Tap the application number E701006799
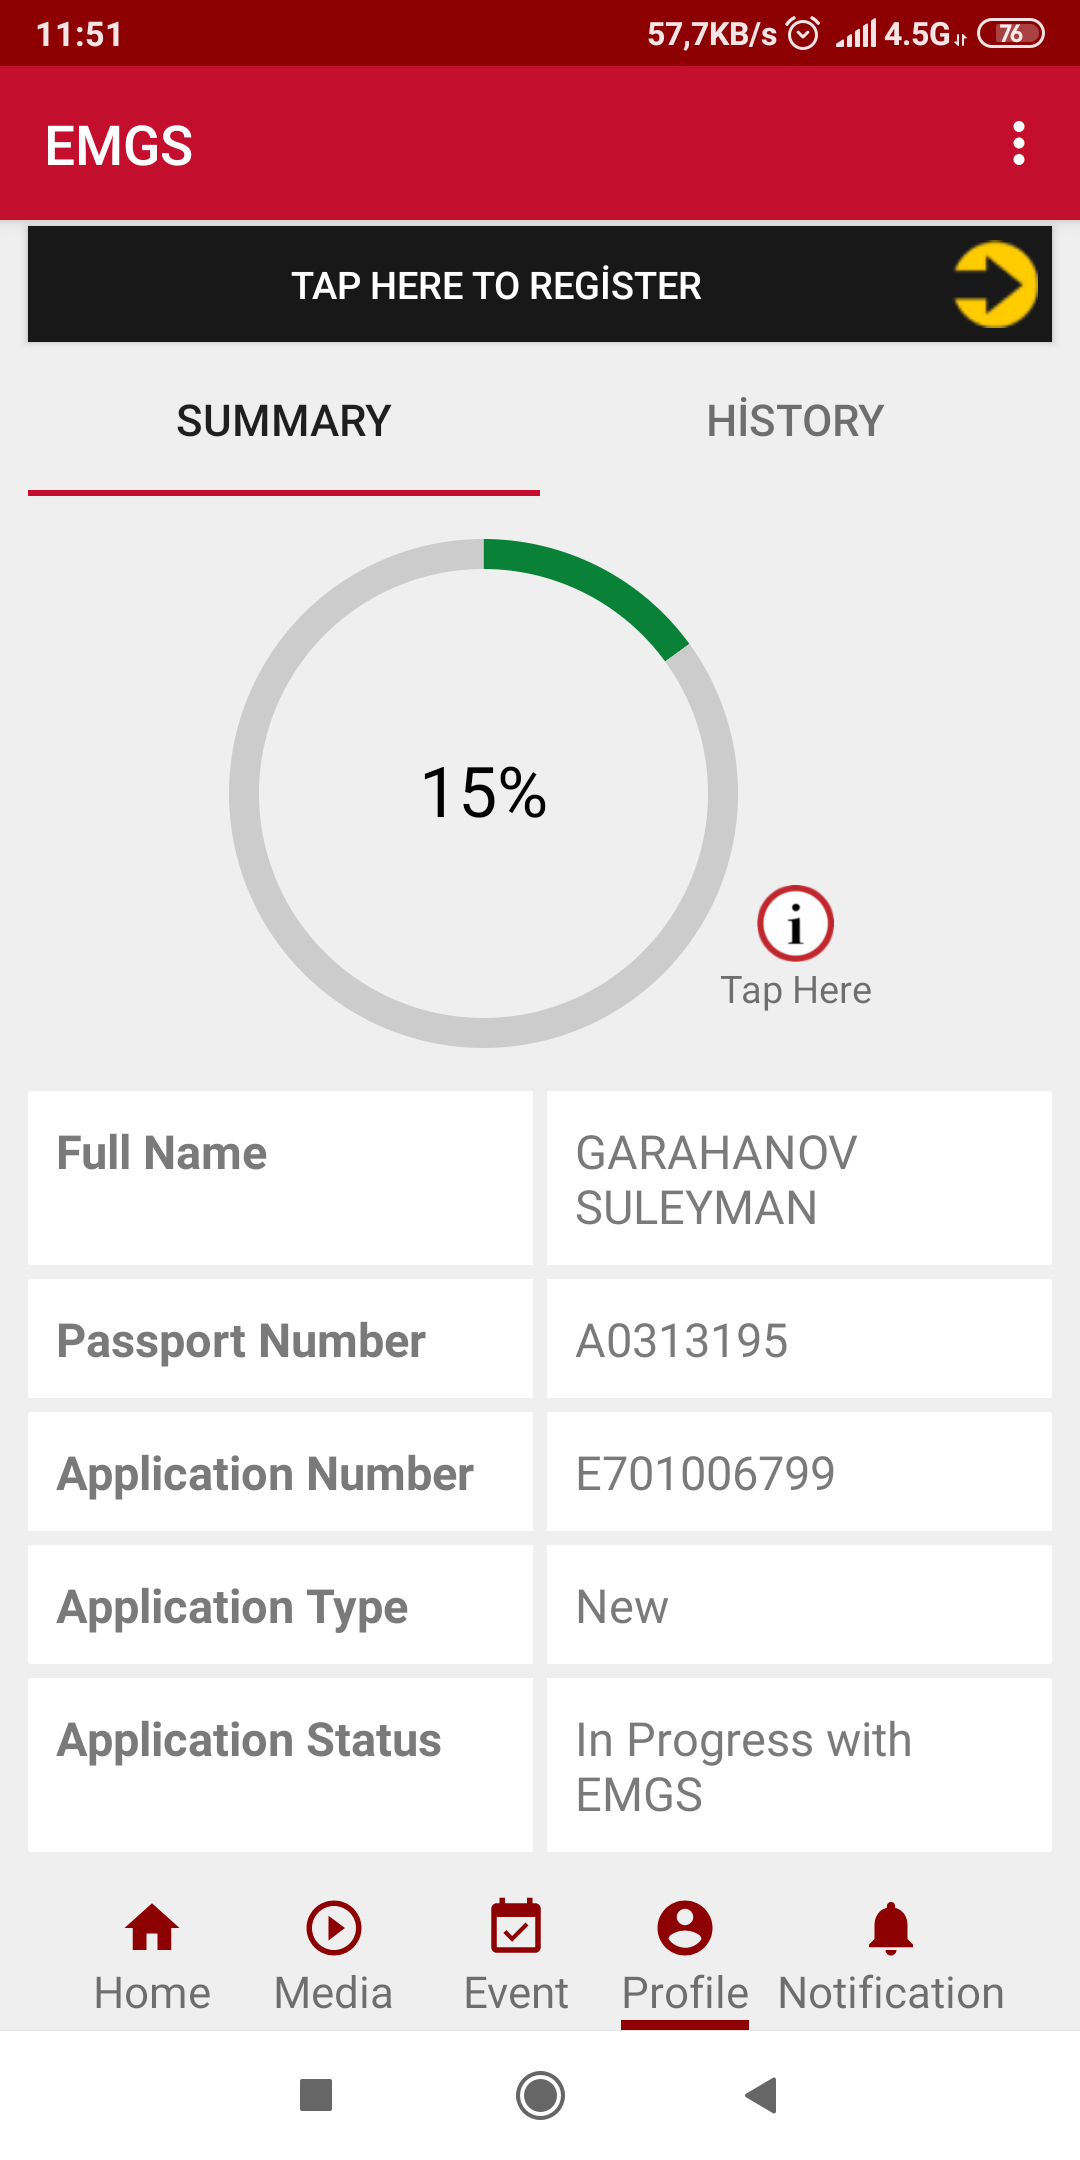Screen dimensions: 1080x2160 [705, 1474]
